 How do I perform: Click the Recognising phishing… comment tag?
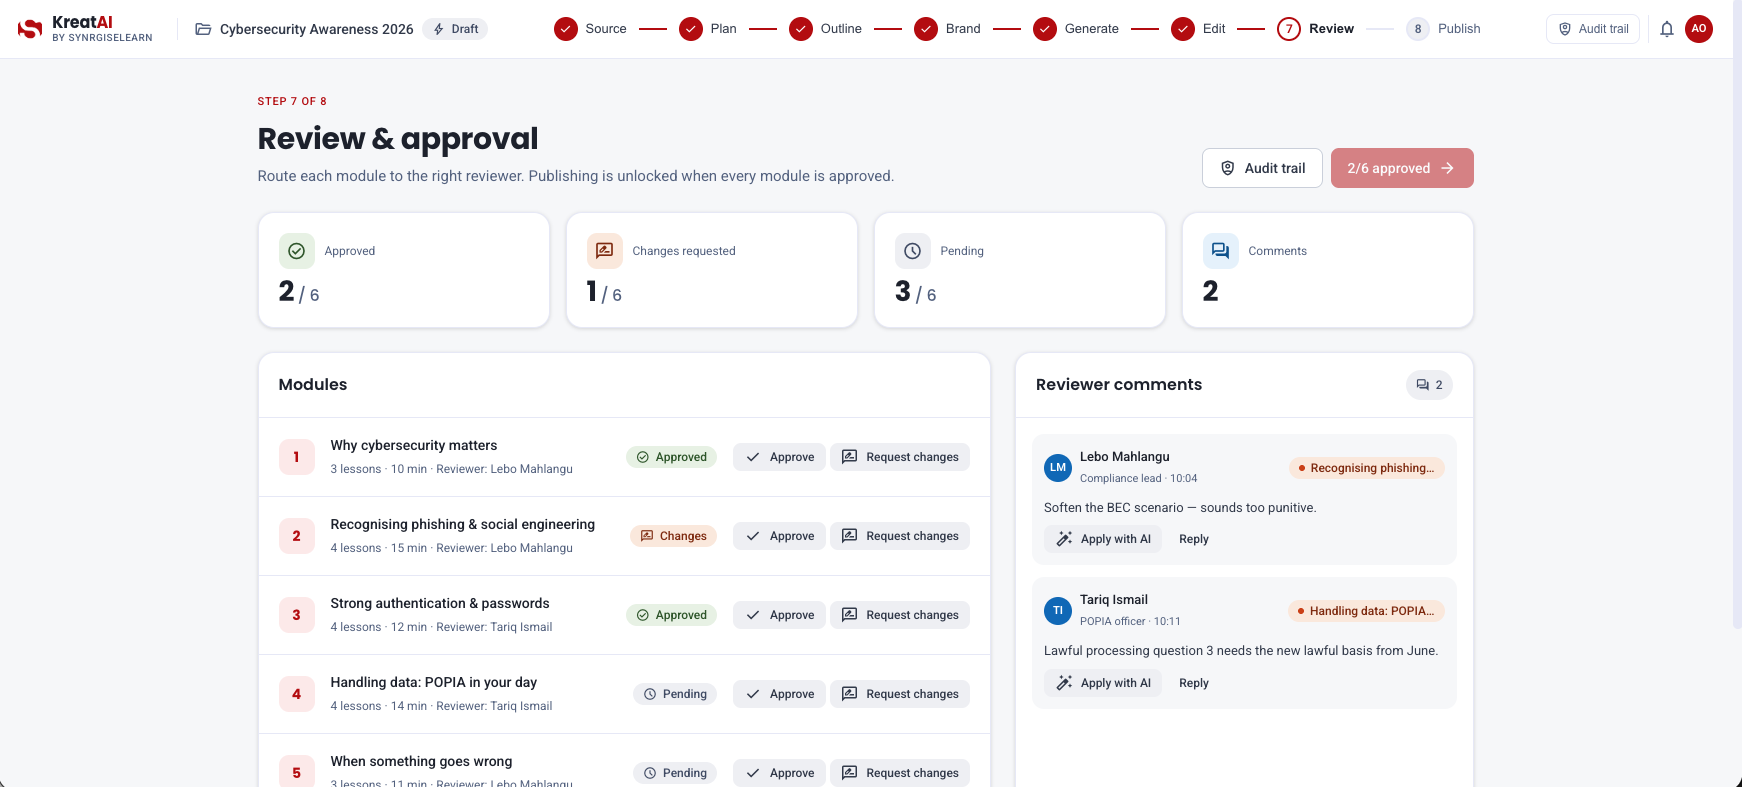(1367, 468)
